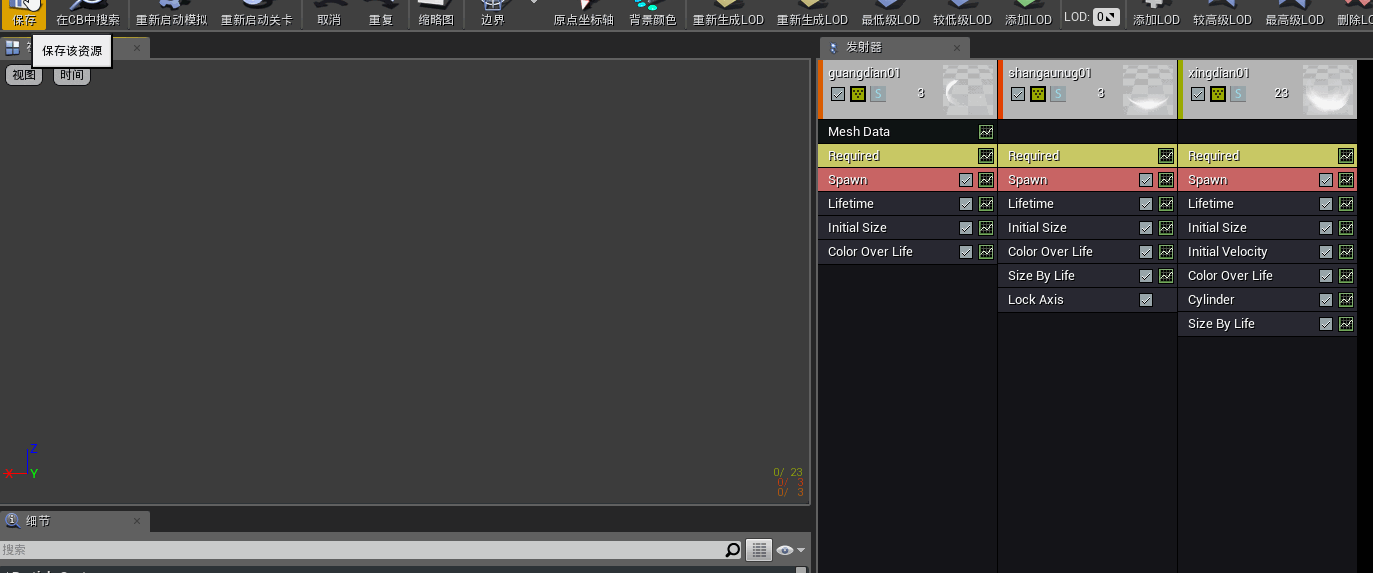Add shangaunug01 Size By Life curve graph
Image resolution: width=1373 pixels, height=573 pixels.
1166,276
